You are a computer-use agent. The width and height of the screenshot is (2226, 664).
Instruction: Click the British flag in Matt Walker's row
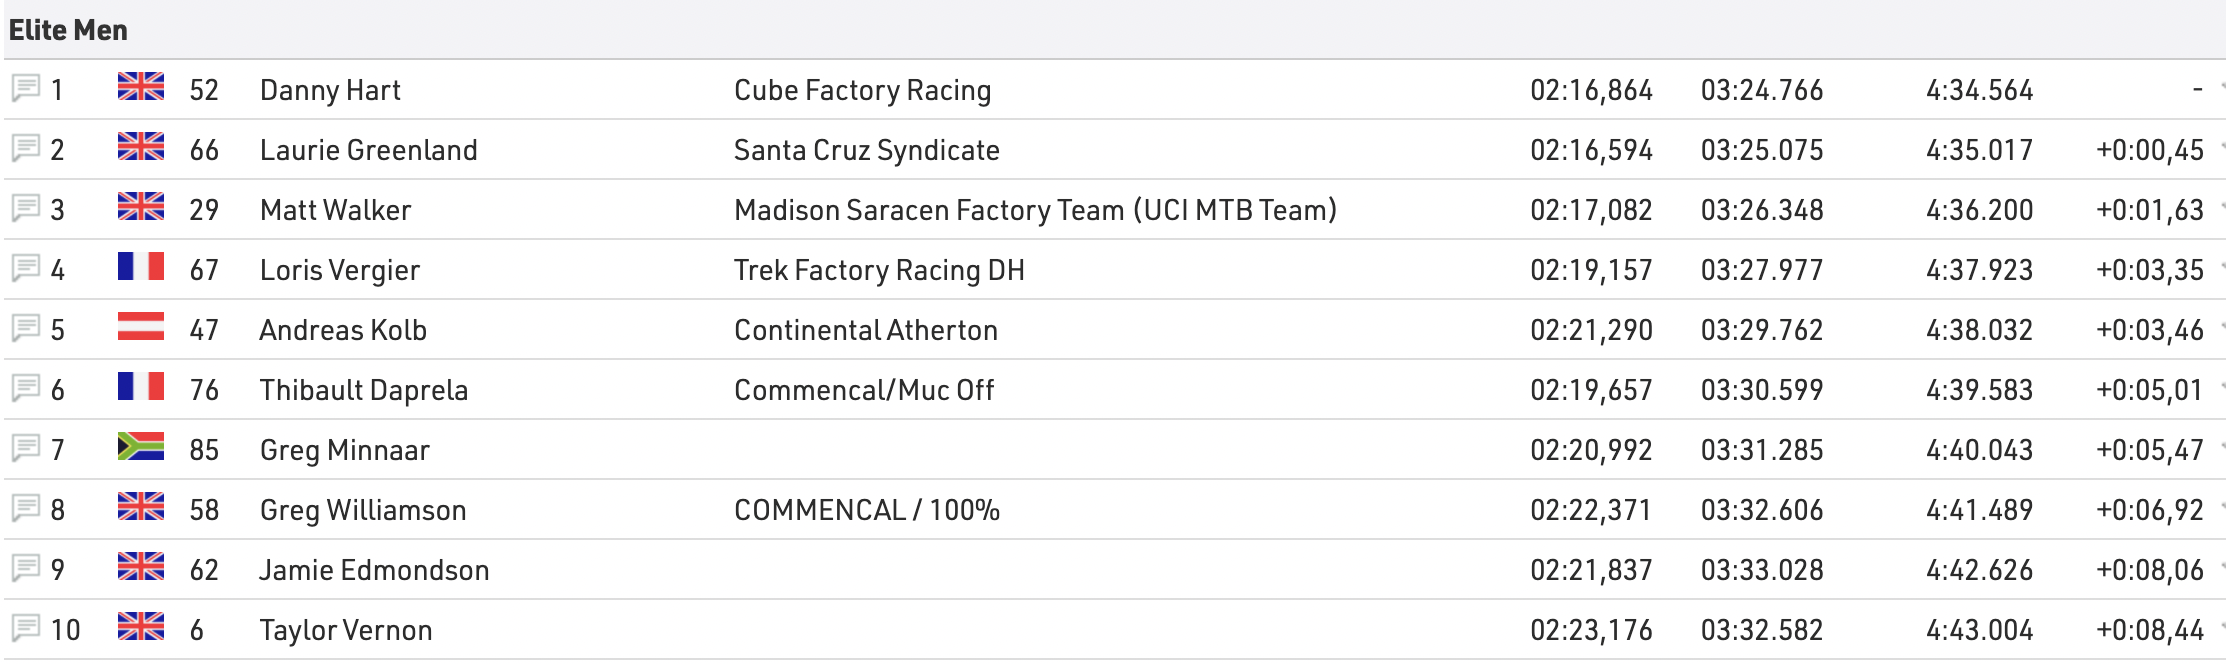point(141,207)
